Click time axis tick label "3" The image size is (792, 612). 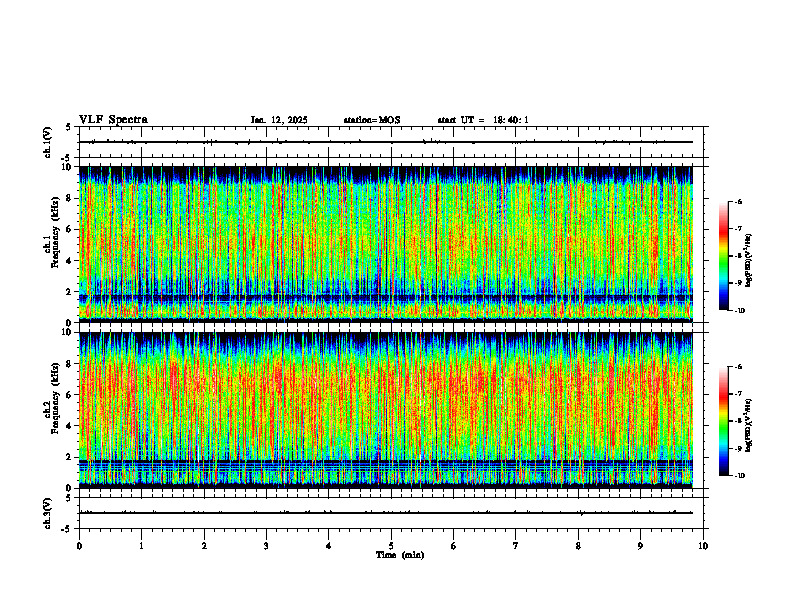(x=266, y=546)
